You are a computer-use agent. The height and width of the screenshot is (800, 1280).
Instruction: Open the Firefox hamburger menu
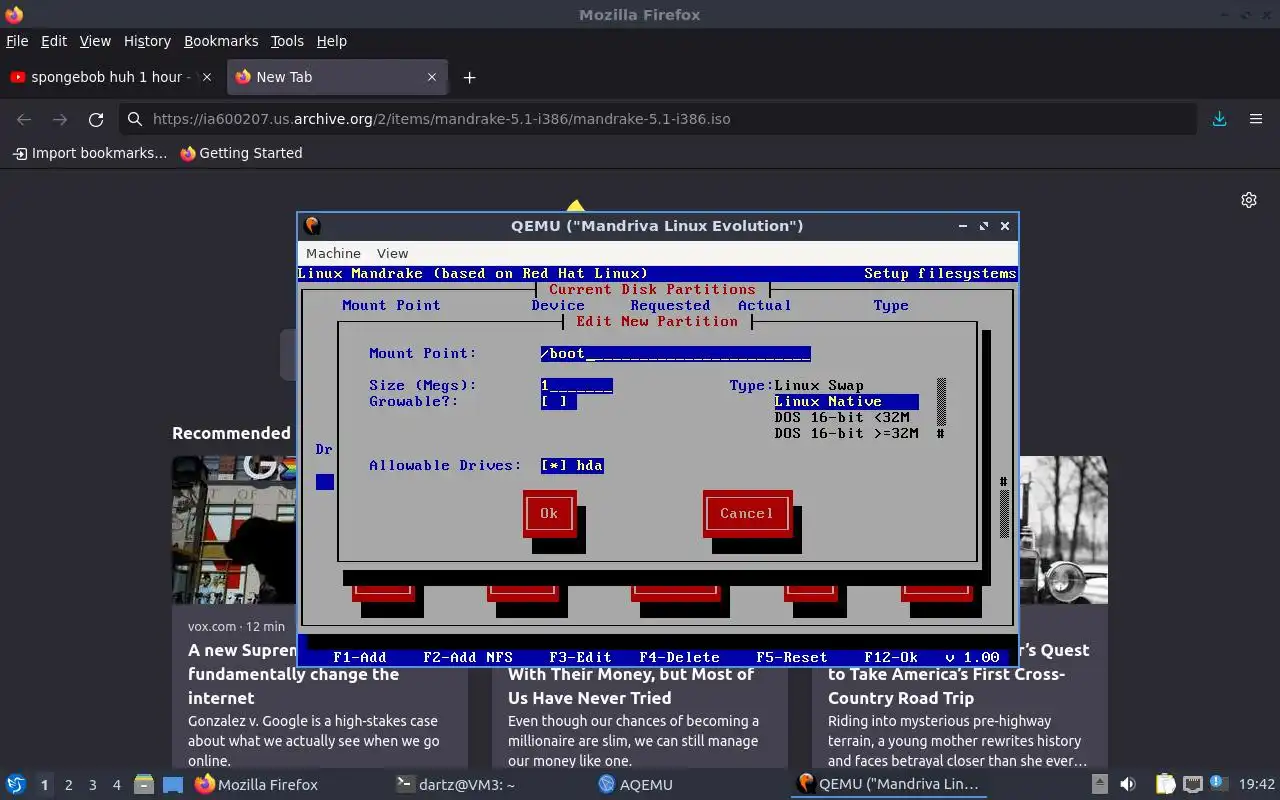tap(1256, 119)
